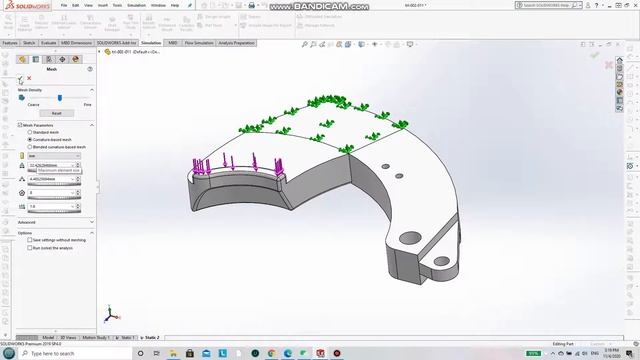The height and width of the screenshot is (360, 640).
Task: Open View Settings monitor icon
Action: [410, 44]
